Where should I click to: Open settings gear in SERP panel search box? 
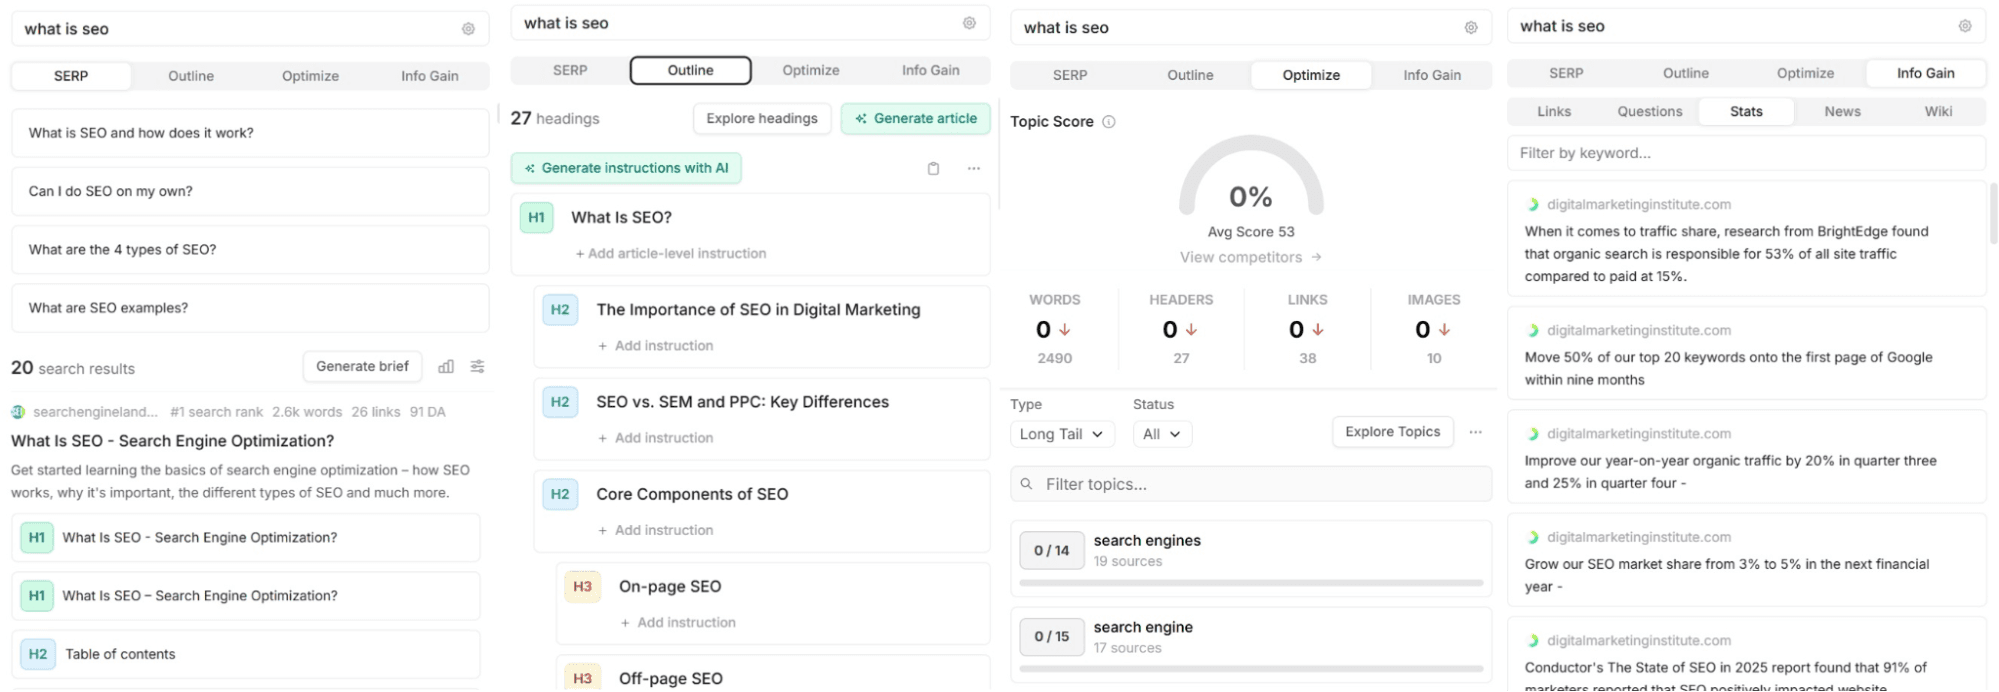pos(468,29)
